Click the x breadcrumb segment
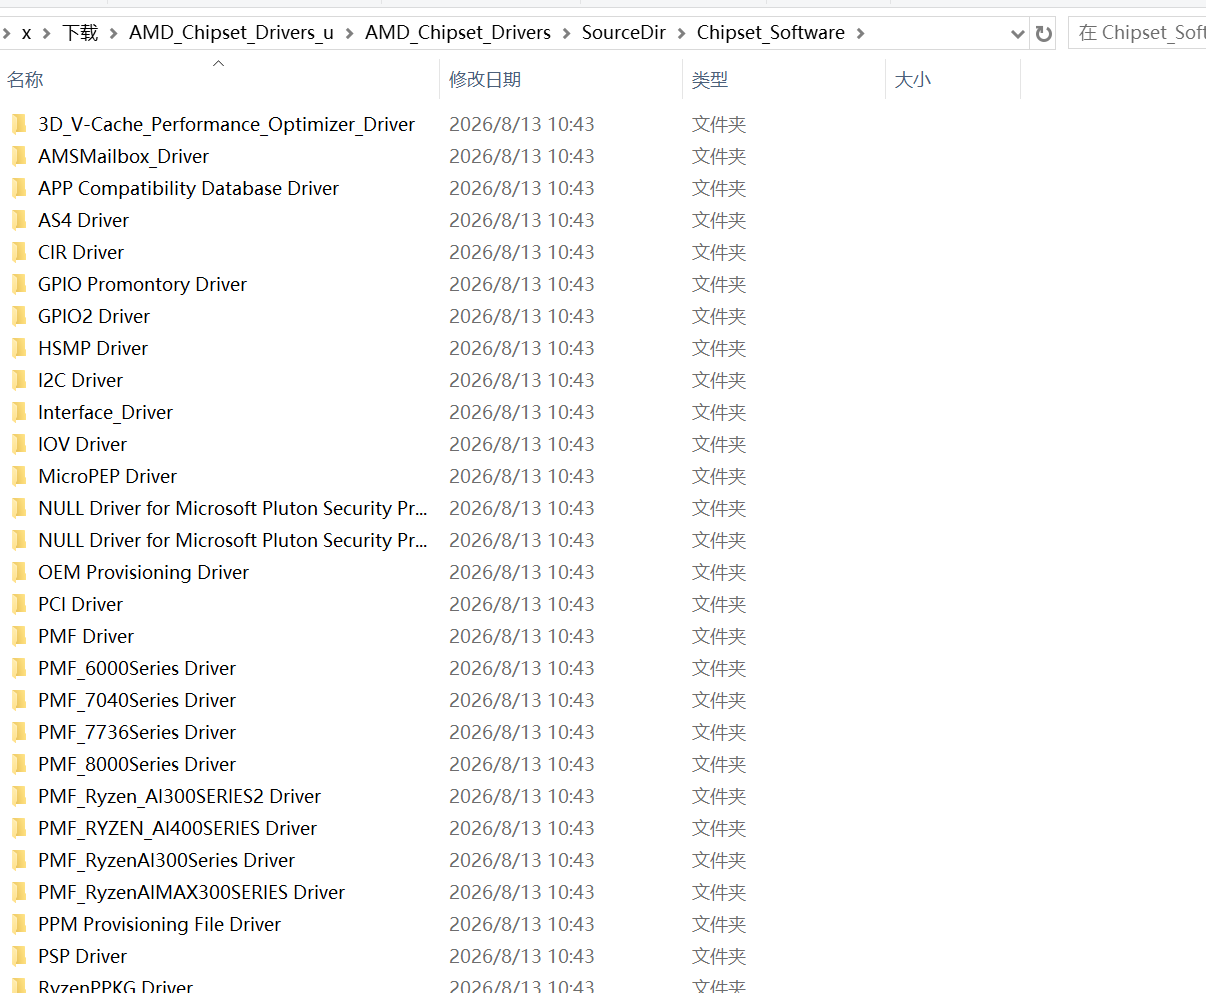 [x=26, y=33]
